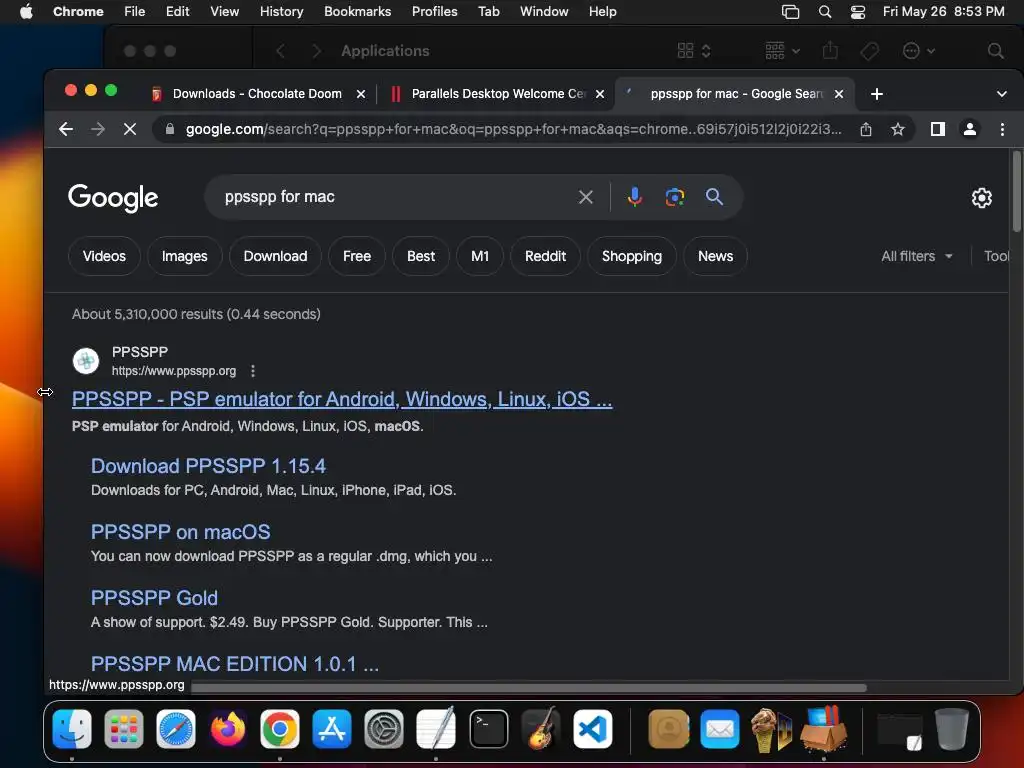The height and width of the screenshot is (768, 1024).
Task: Expand Chrome tab search chevron
Action: [1002, 94]
